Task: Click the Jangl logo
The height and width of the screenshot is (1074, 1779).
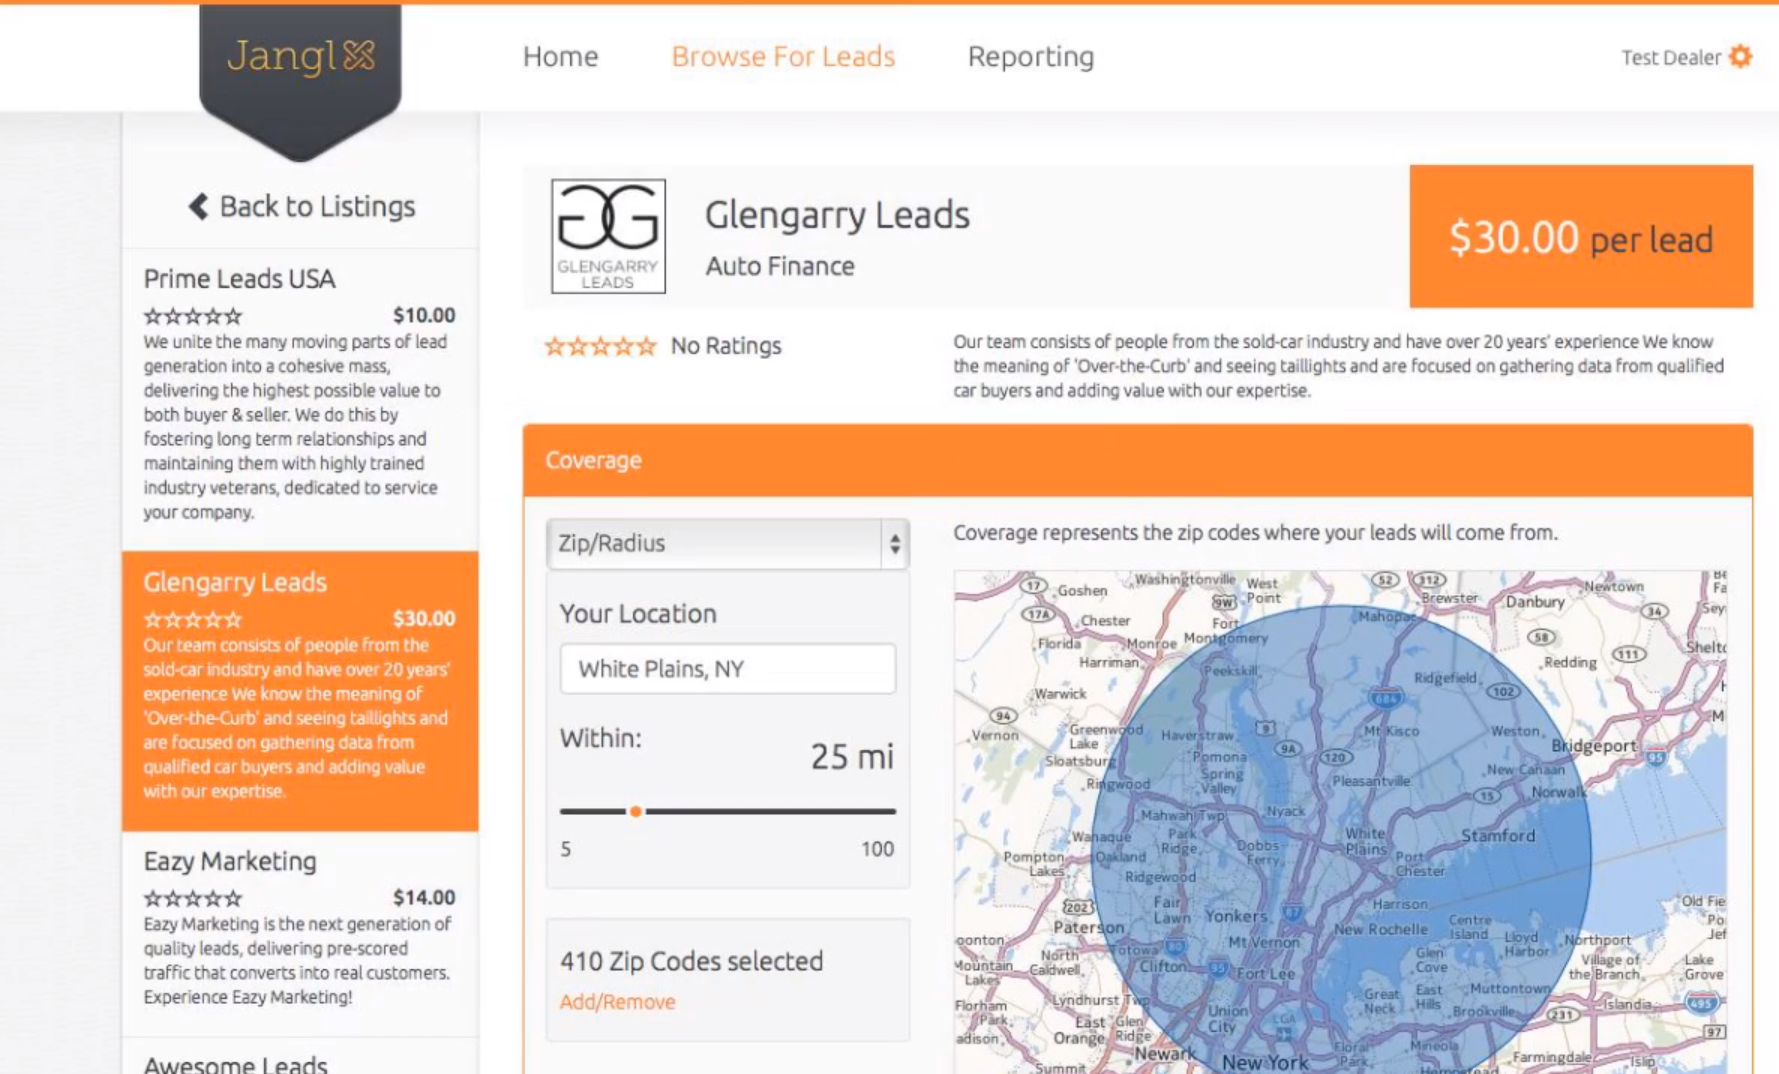Action: click(299, 57)
